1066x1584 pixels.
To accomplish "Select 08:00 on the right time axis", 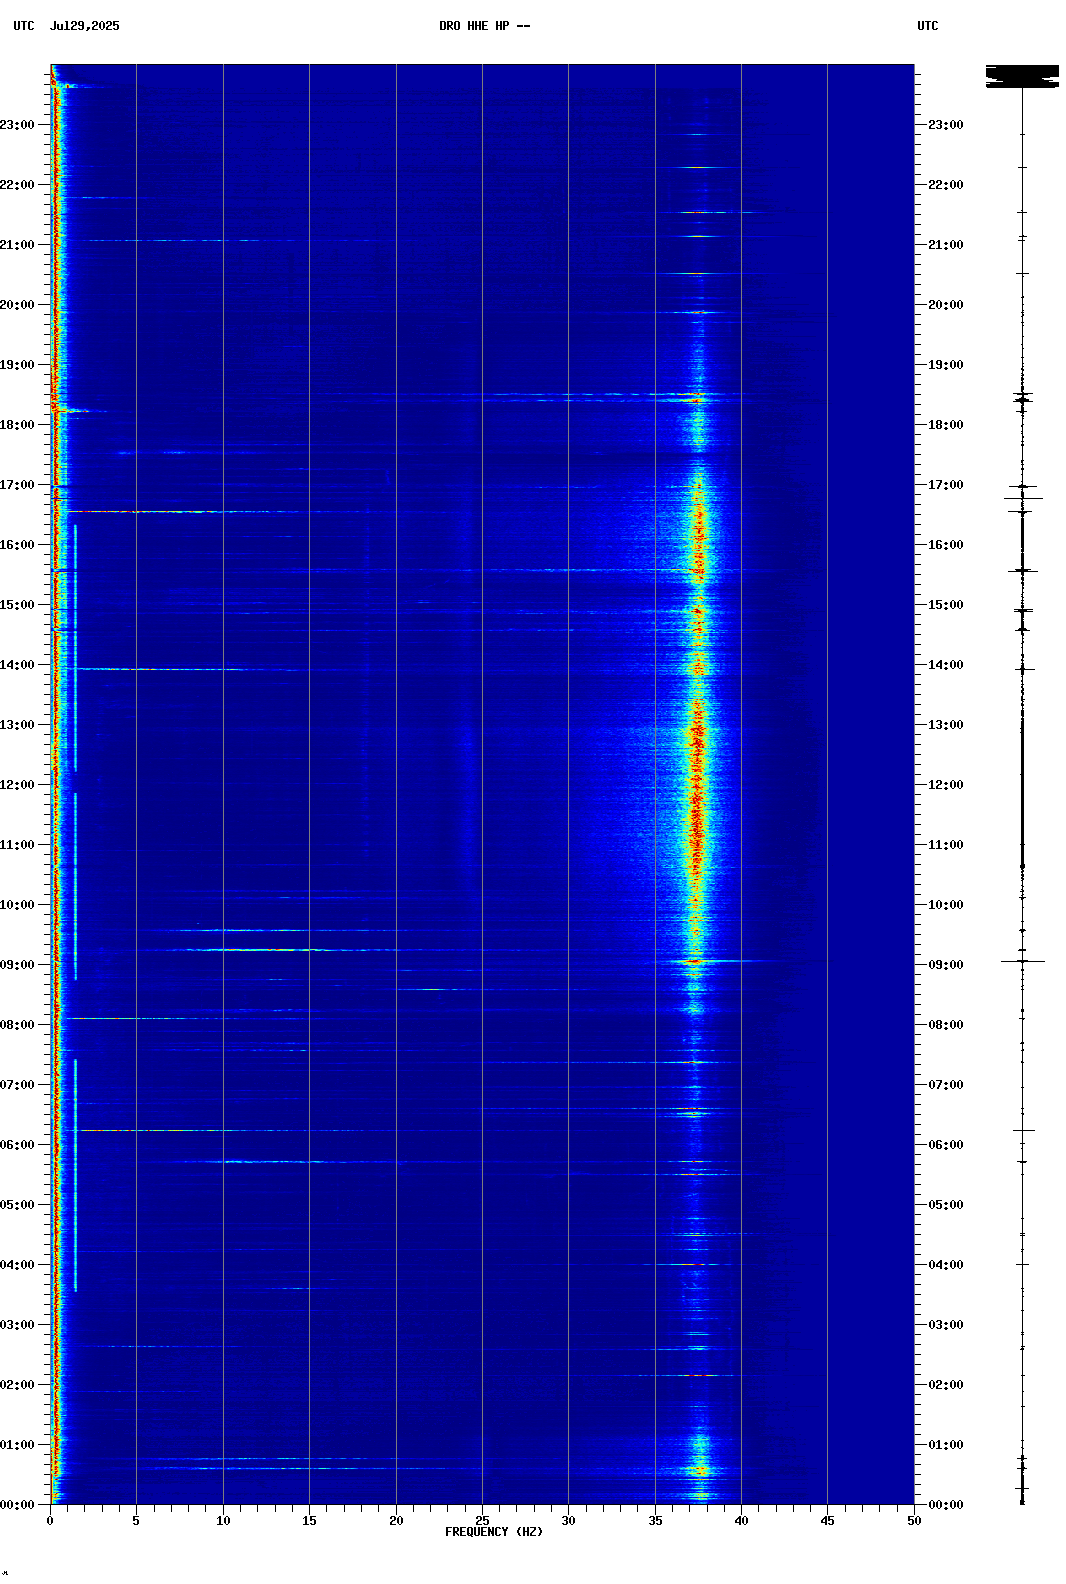I will coord(946,1025).
